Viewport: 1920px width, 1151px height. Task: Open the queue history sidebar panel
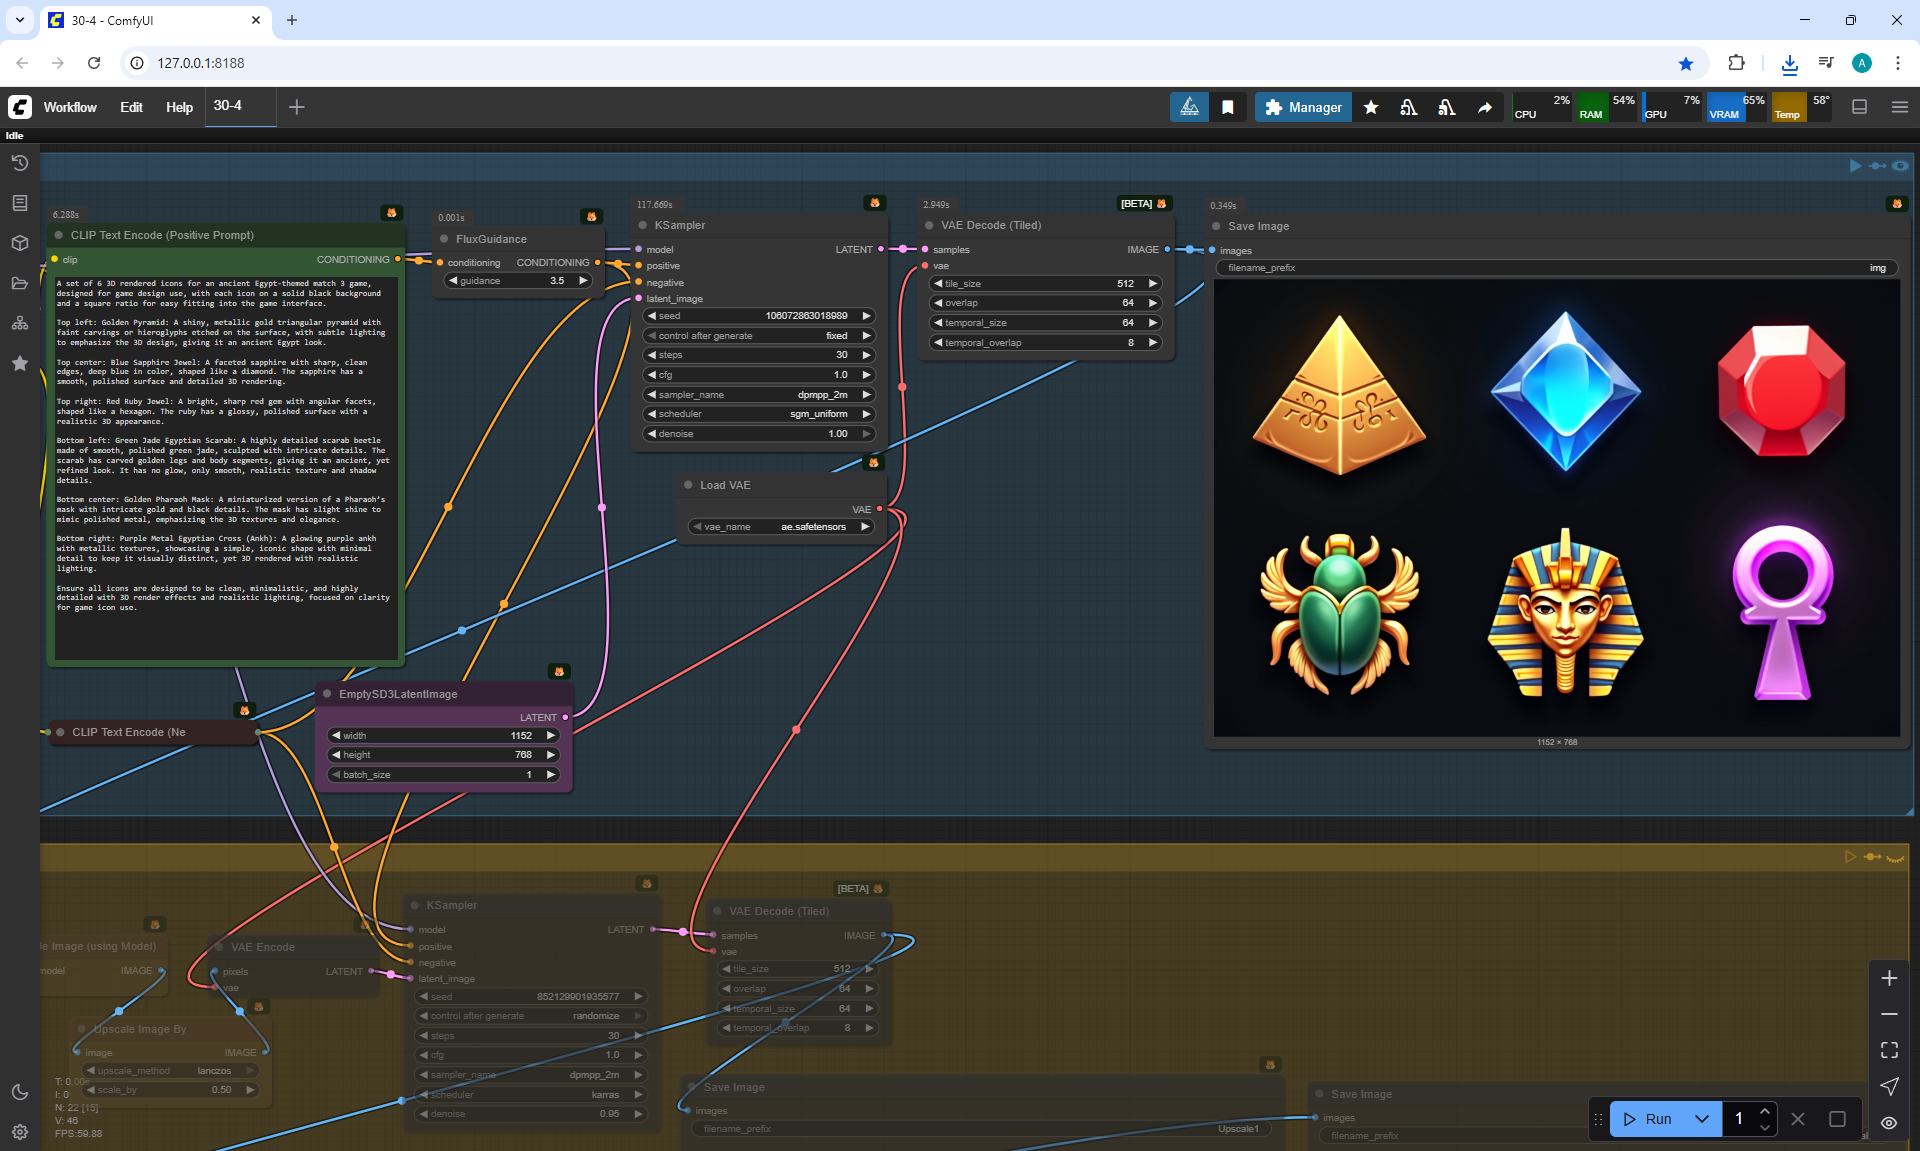[19, 163]
